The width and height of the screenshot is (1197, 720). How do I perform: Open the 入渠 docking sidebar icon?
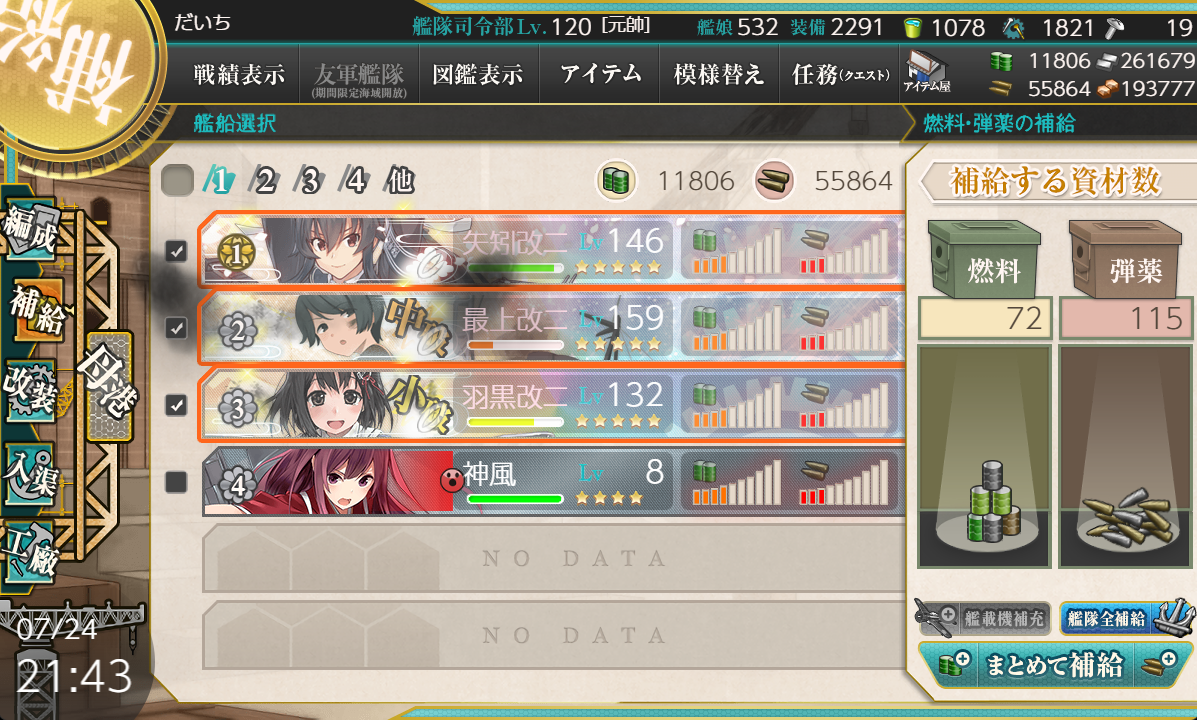click(x=31, y=473)
